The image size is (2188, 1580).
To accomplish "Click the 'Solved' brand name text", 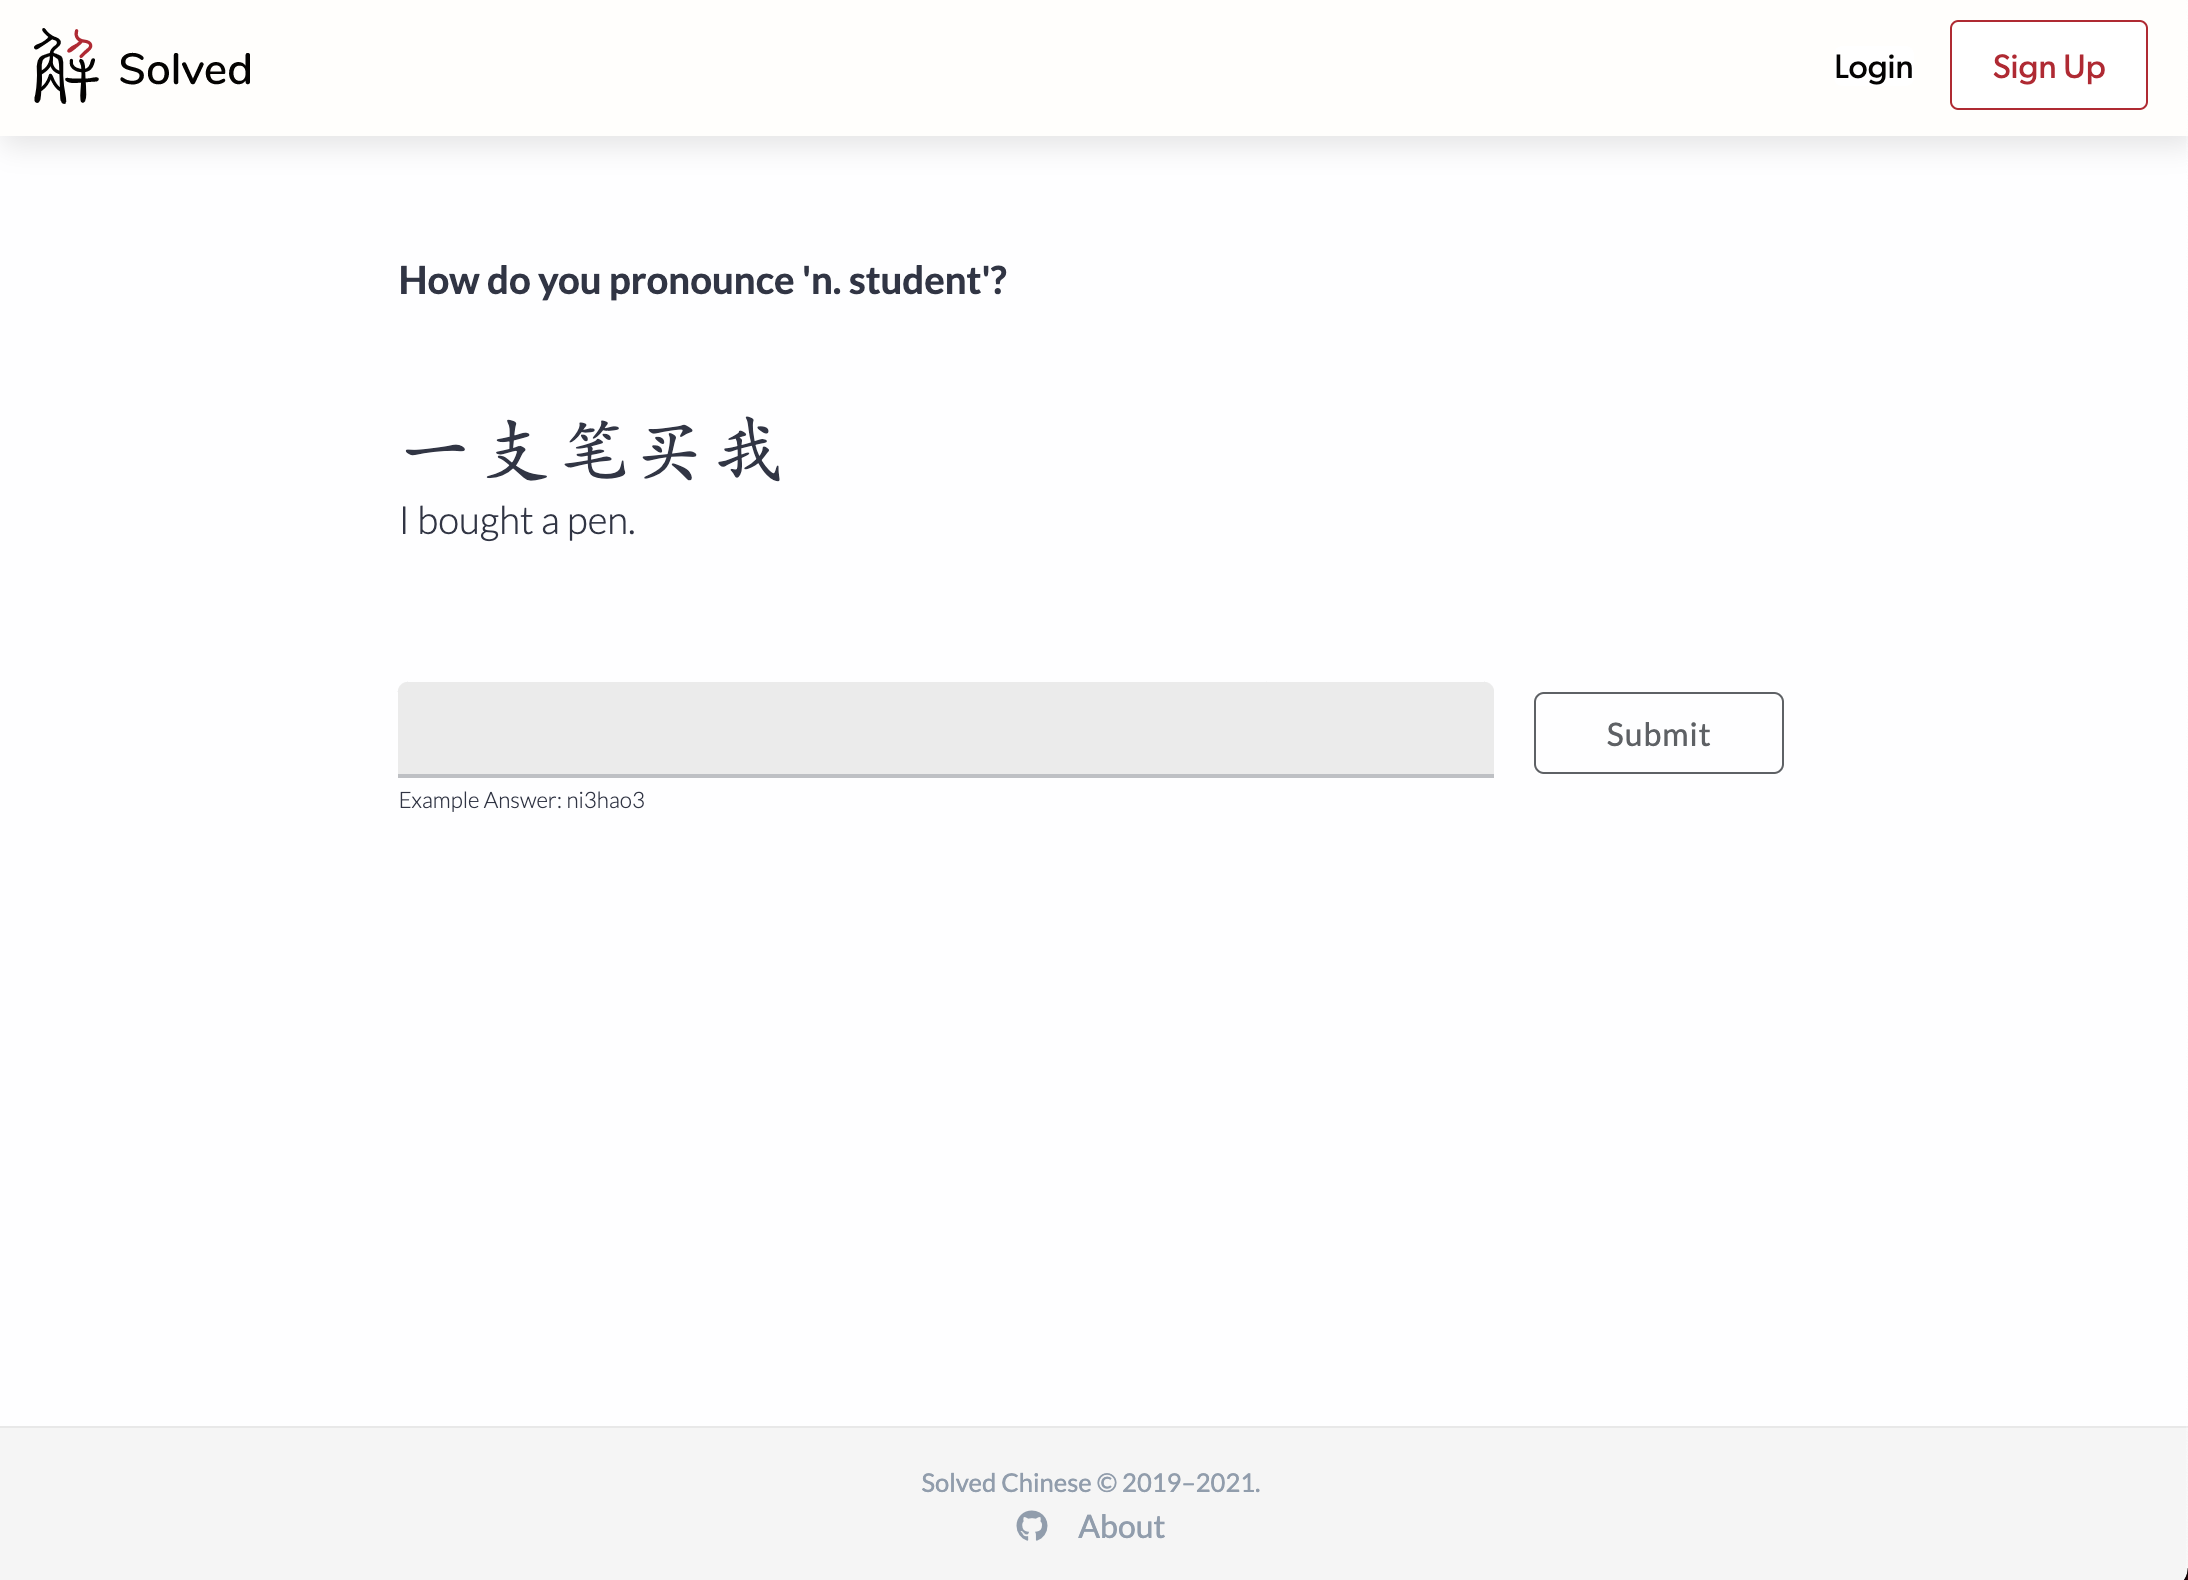I will 185,69.
